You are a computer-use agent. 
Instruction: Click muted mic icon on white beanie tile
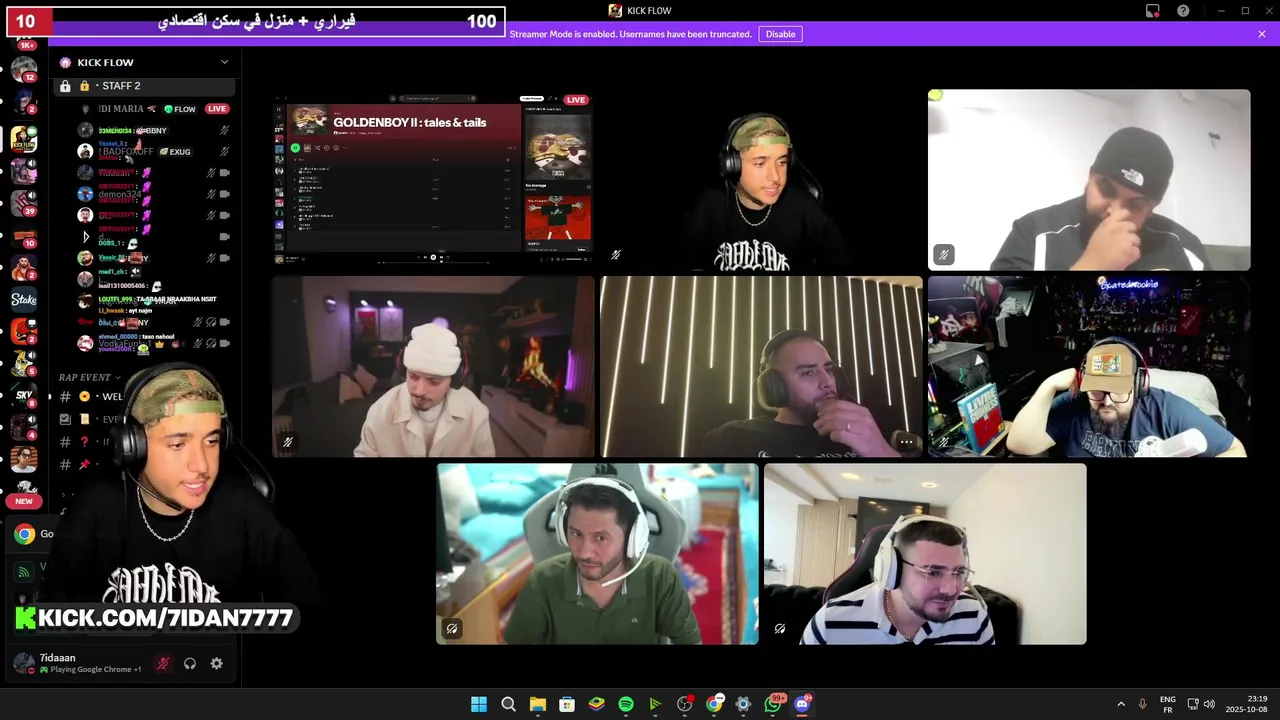tap(288, 441)
